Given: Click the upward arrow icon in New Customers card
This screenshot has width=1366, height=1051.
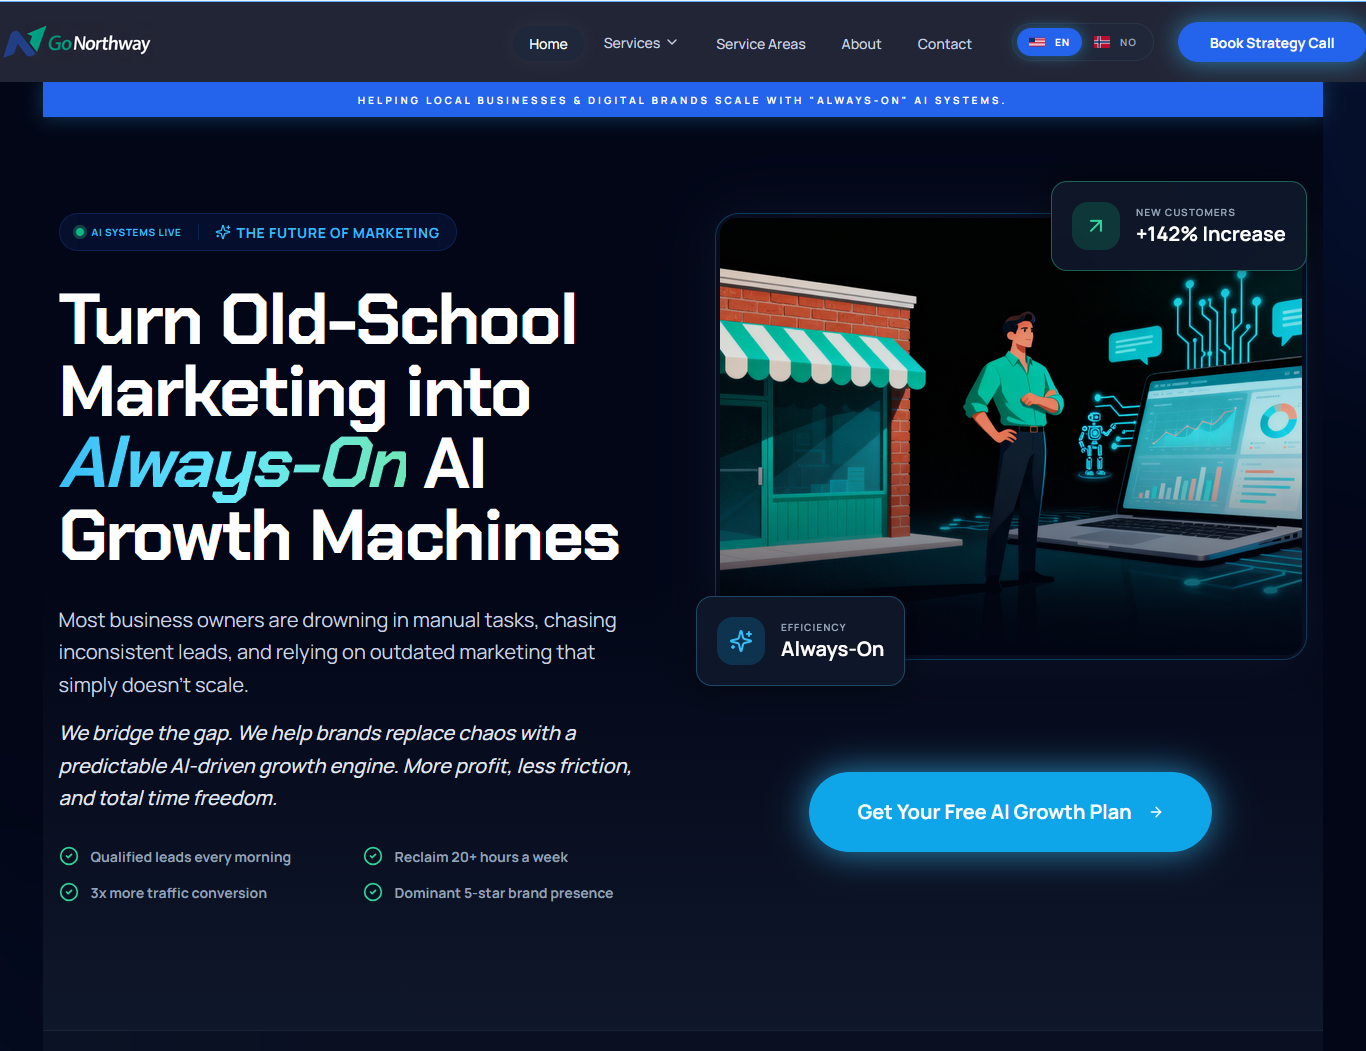Looking at the screenshot, I should point(1096,226).
